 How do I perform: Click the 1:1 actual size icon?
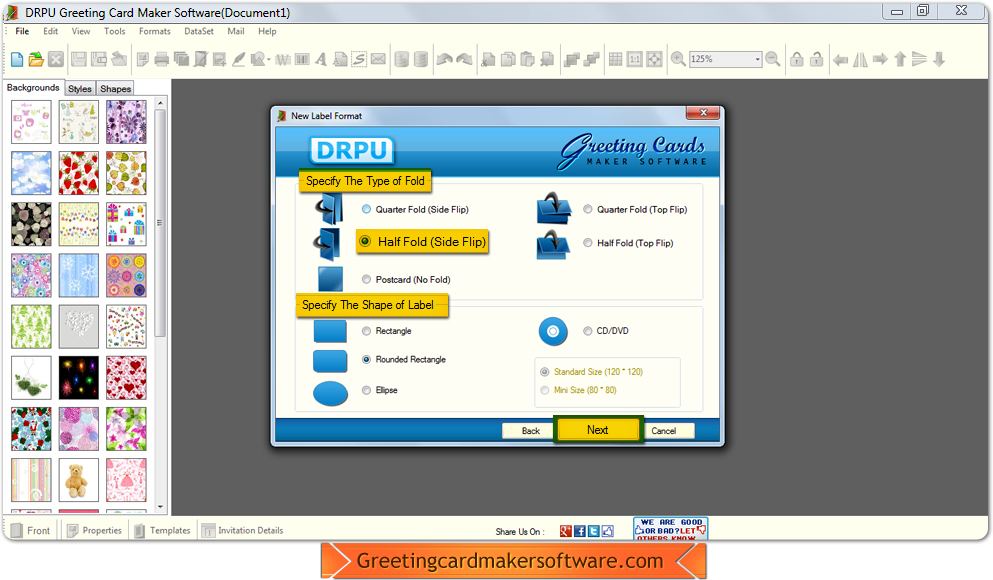point(635,60)
